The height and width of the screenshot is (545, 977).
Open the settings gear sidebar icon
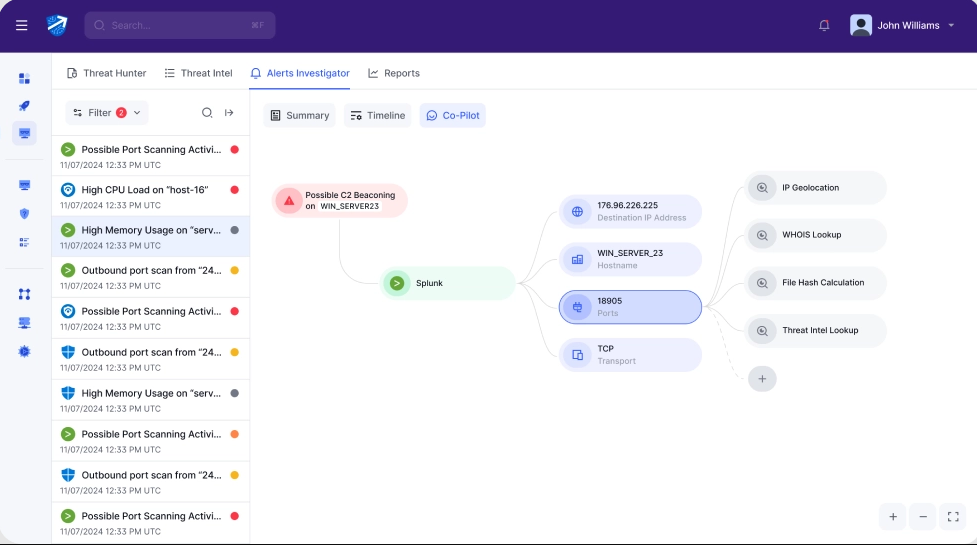coord(24,351)
